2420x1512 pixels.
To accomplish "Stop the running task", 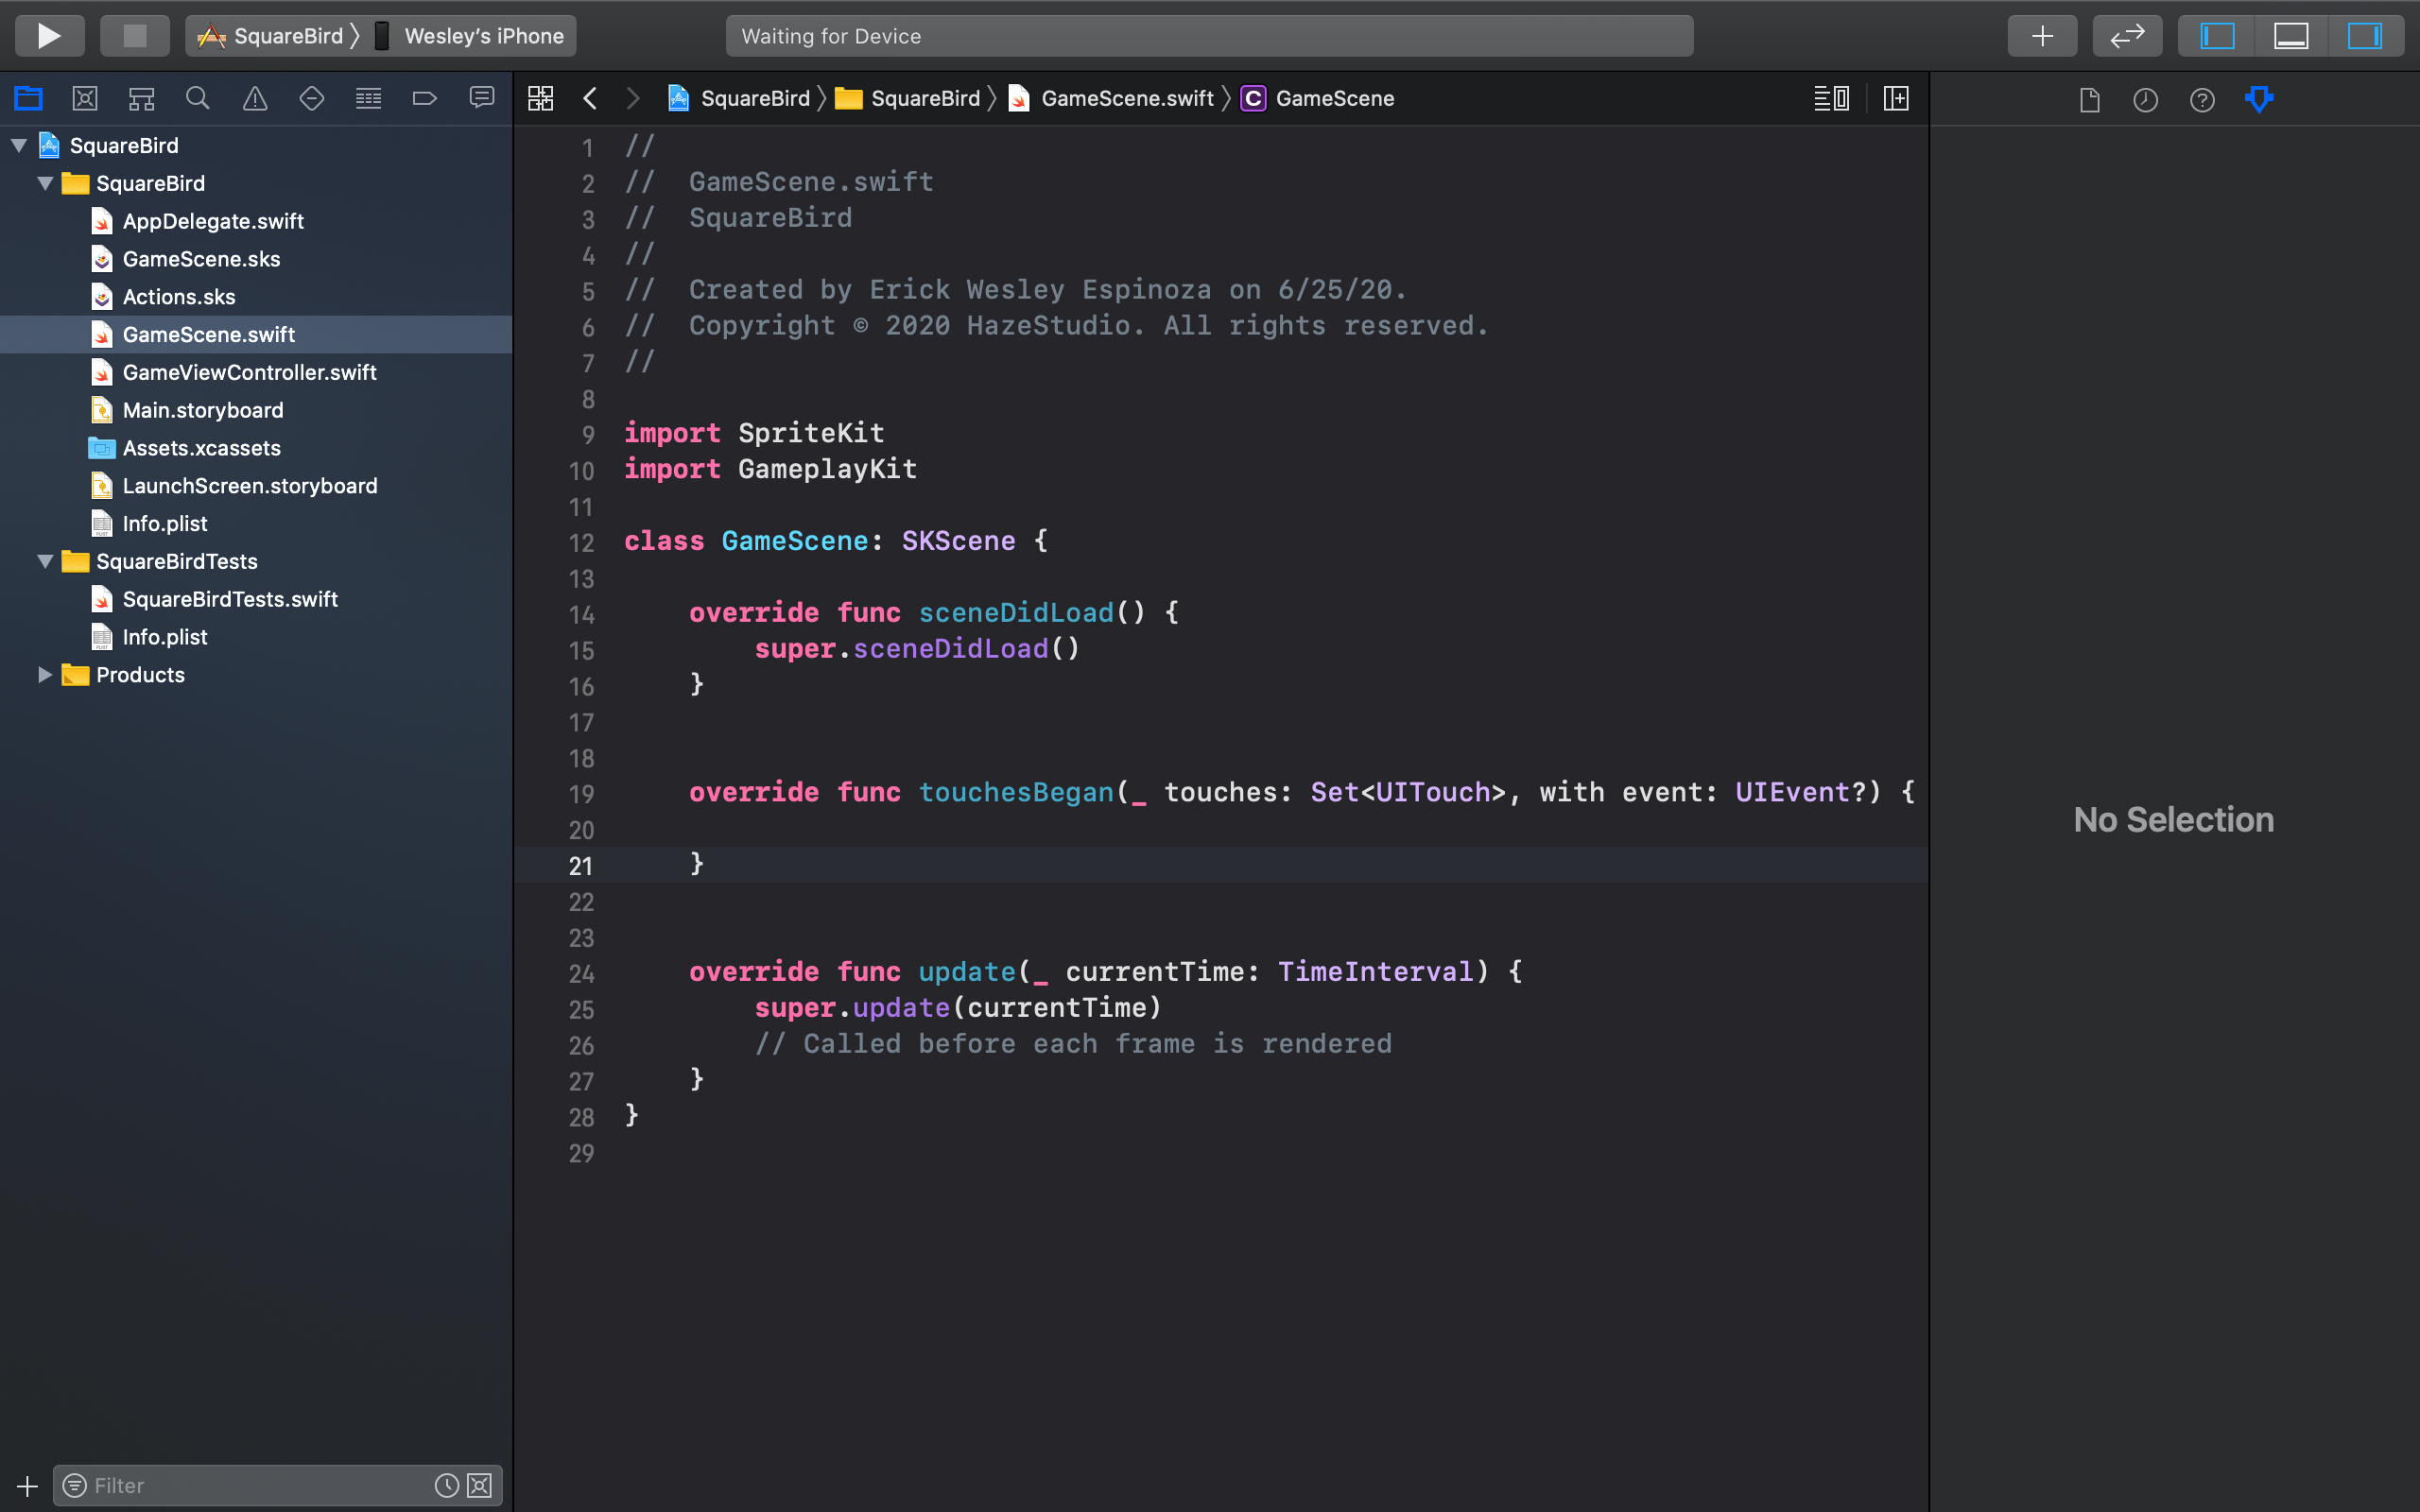I will [x=134, y=36].
